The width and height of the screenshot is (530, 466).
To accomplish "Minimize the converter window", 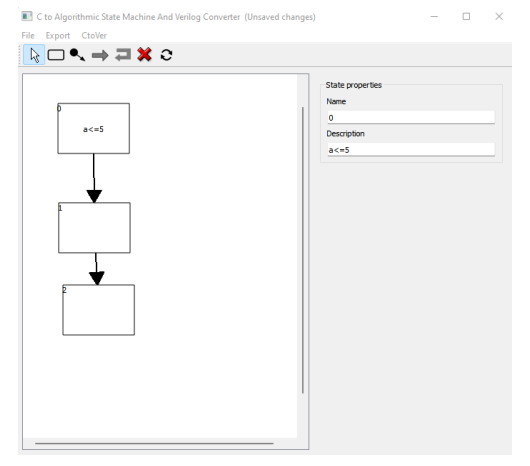I will (x=434, y=17).
